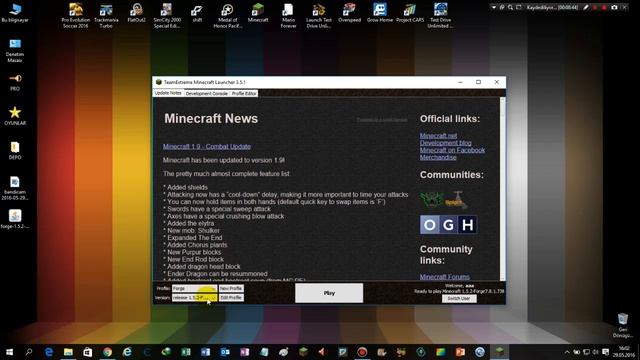Open Medal of Honor Pacific shortcut

227,16
